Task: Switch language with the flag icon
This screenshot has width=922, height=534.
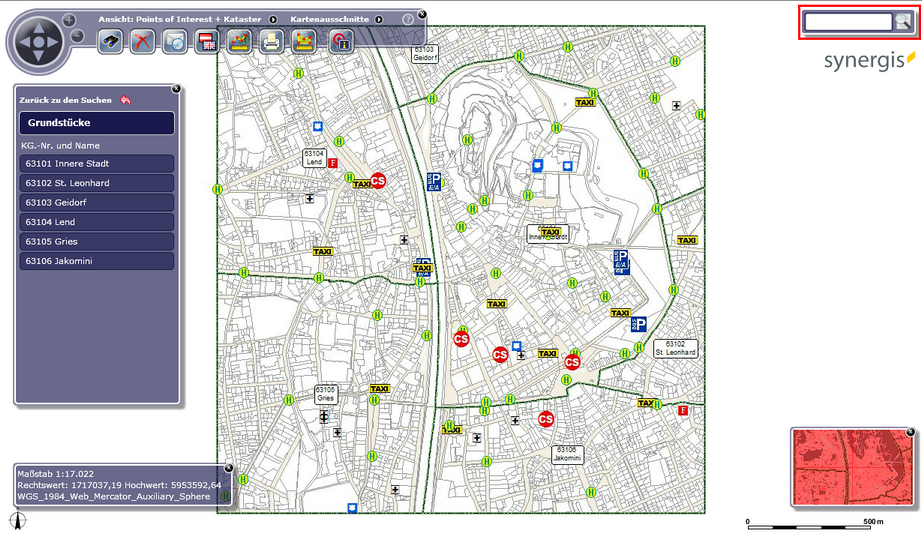Action: pyautogui.click(x=207, y=41)
